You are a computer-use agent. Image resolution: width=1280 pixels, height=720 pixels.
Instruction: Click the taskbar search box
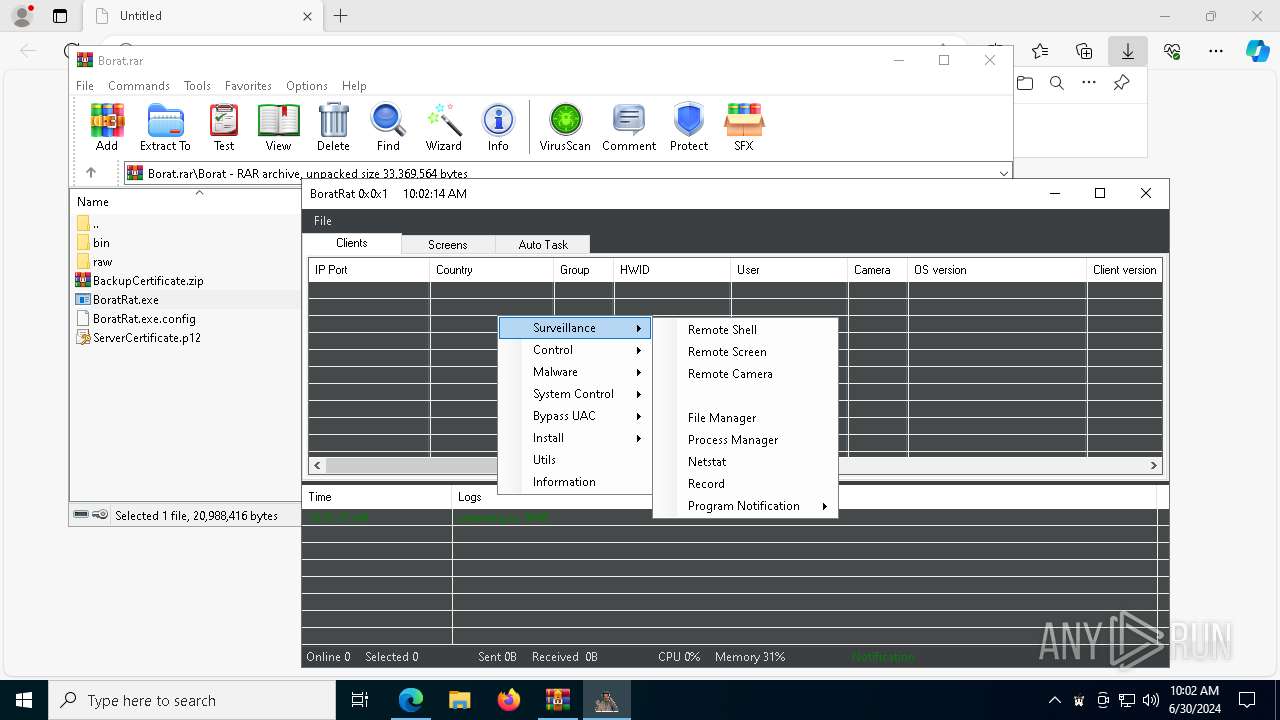tap(192, 700)
